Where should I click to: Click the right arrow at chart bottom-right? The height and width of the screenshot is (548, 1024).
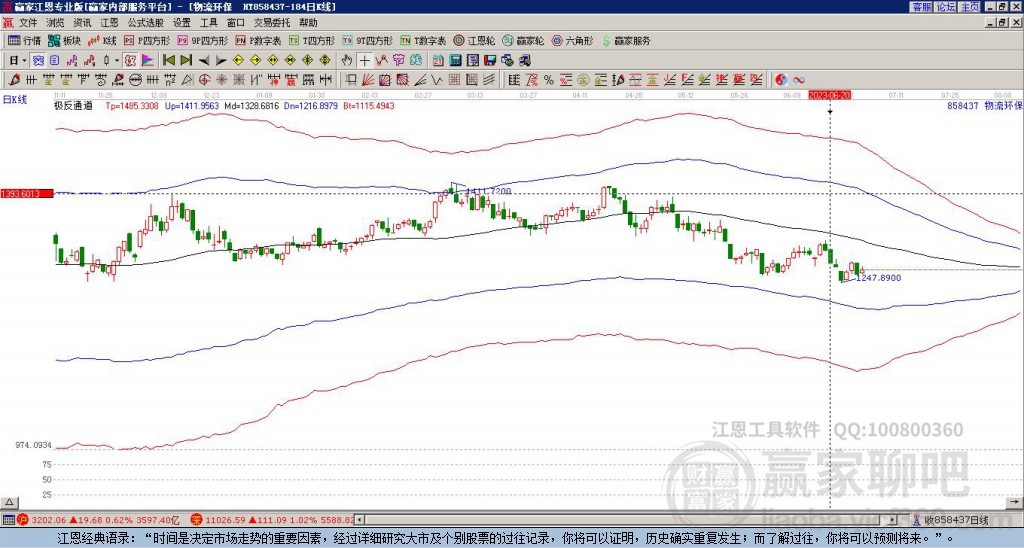[x=1016, y=502]
